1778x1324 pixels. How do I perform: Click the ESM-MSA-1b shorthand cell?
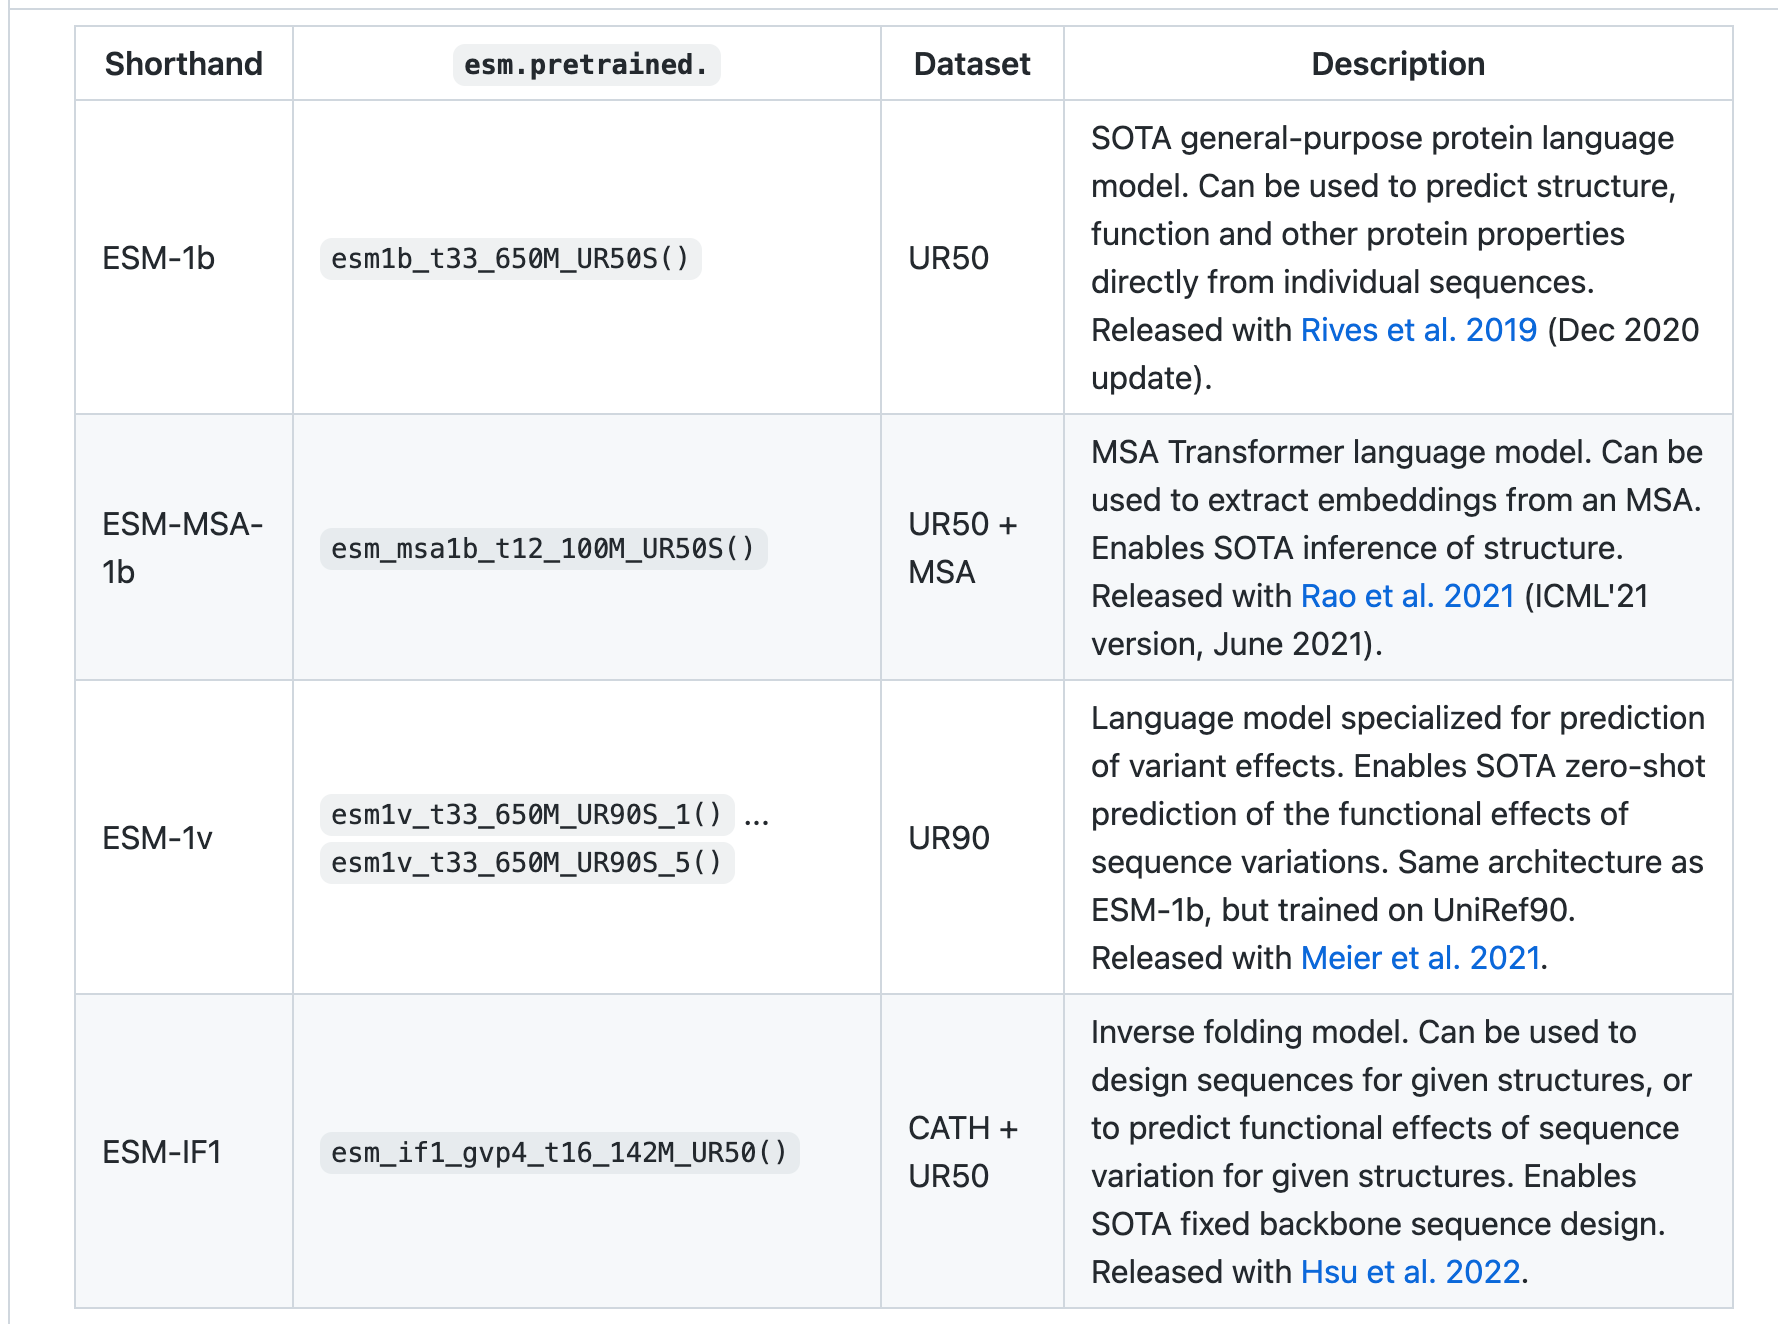(x=182, y=548)
